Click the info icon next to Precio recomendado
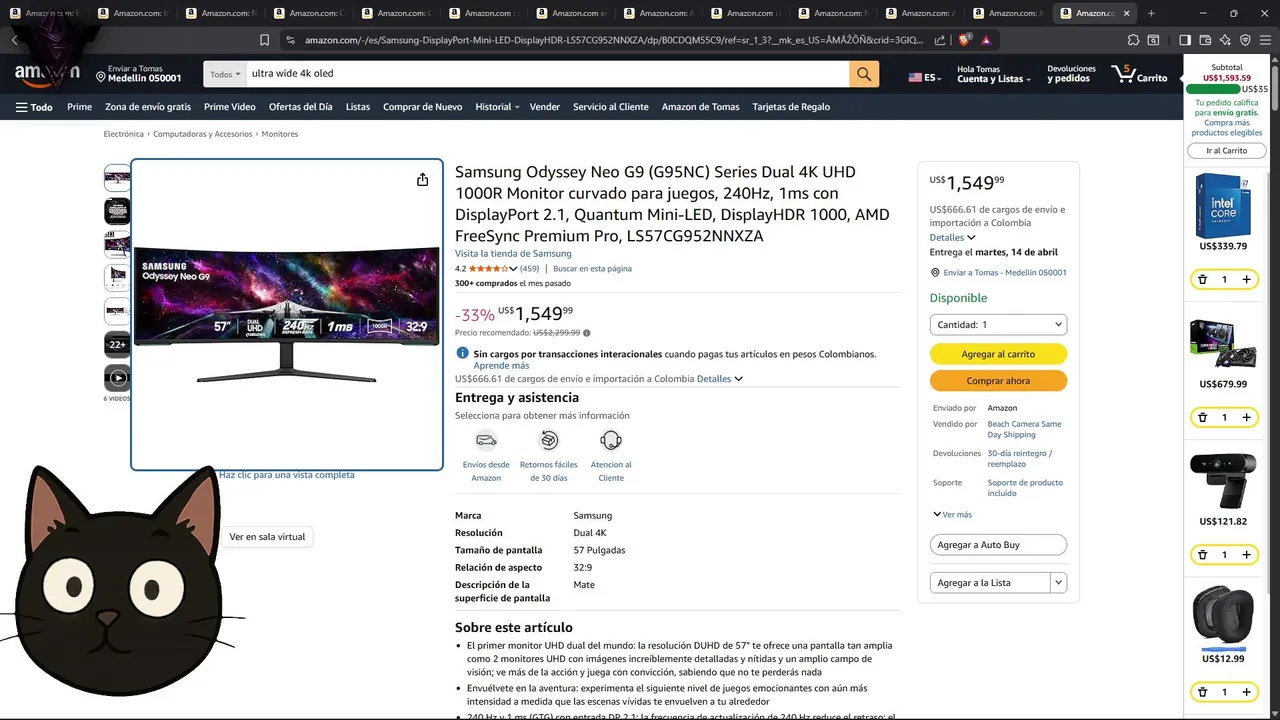 (587, 333)
